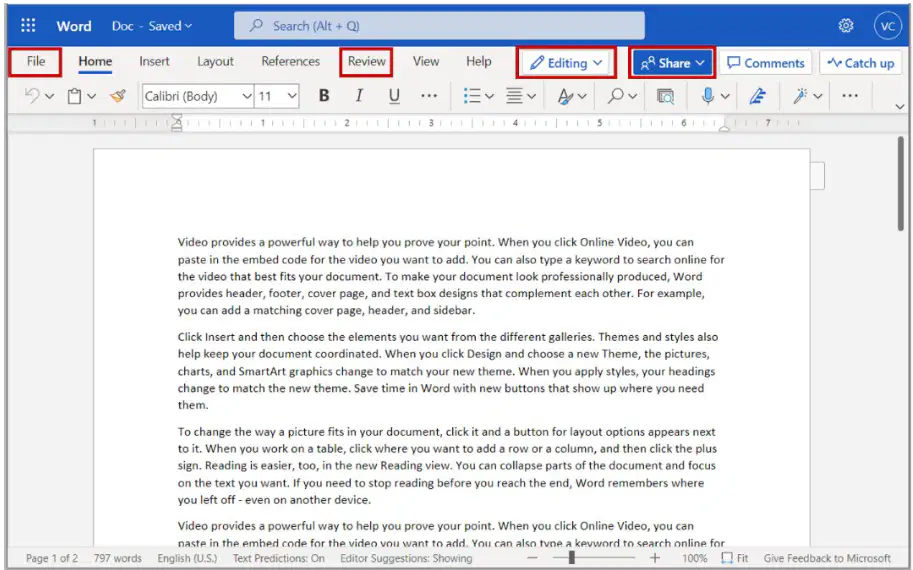The height and width of the screenshot is (570, 913).
Task: Switch to the Insert tab
Action: (154, 61)
